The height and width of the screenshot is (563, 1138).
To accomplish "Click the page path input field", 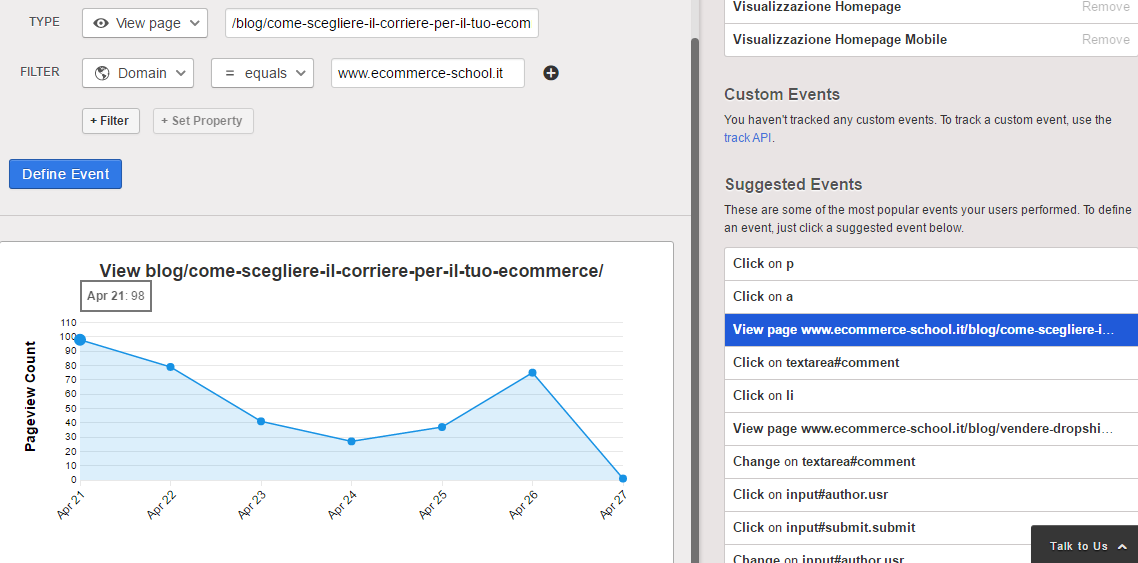I will click(x=381, y=23).
